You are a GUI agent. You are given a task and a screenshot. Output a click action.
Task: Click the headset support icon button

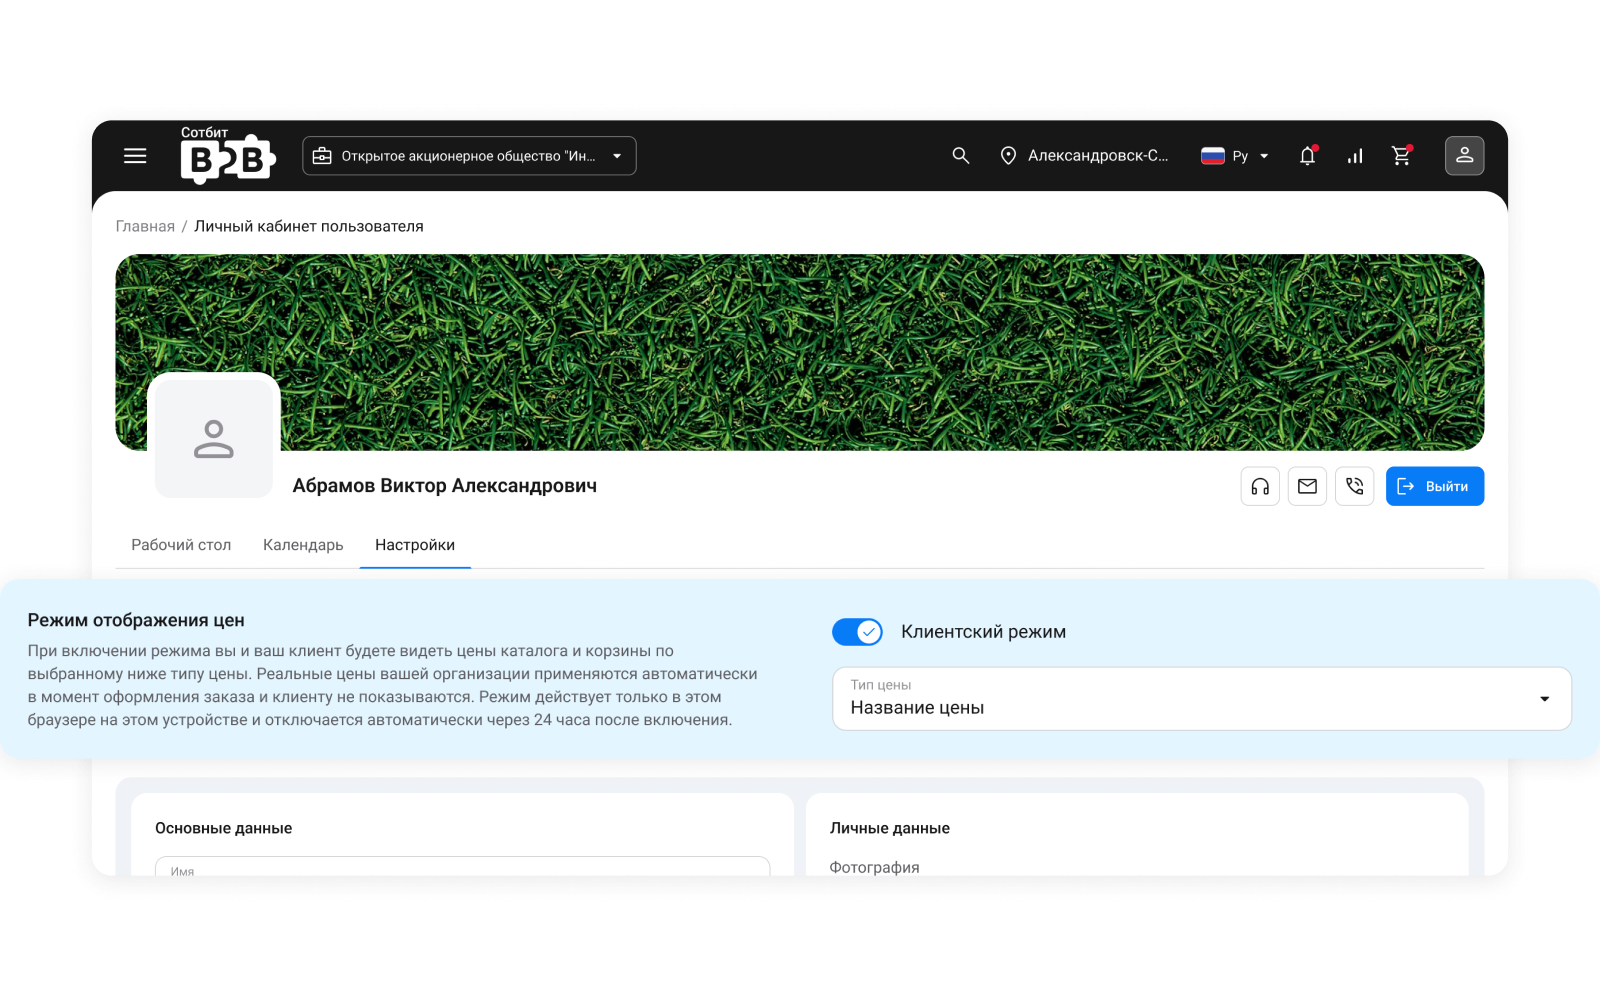tap(1260, 486)
